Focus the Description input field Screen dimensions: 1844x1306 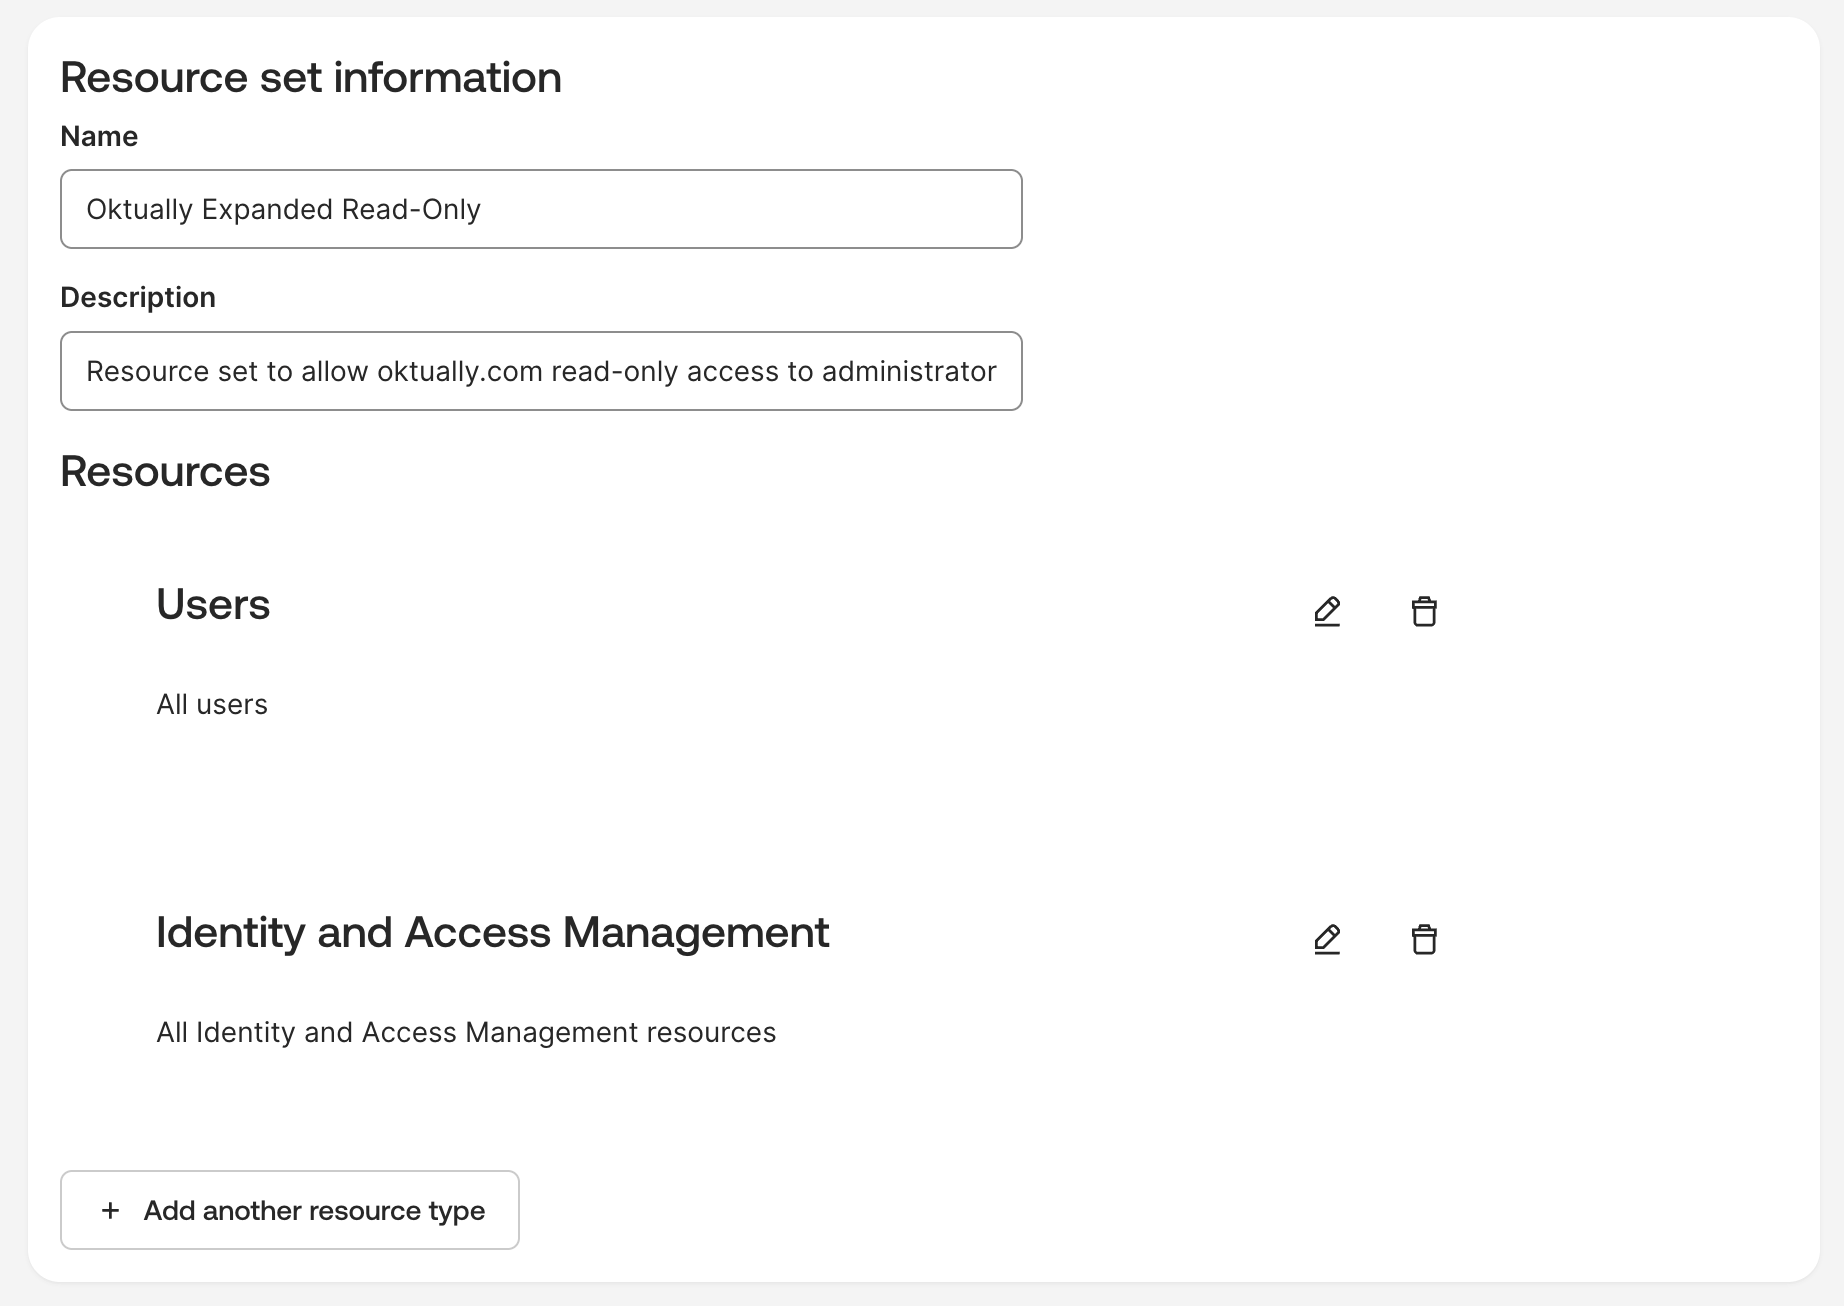pyautogui.click(x=541, y=371)
